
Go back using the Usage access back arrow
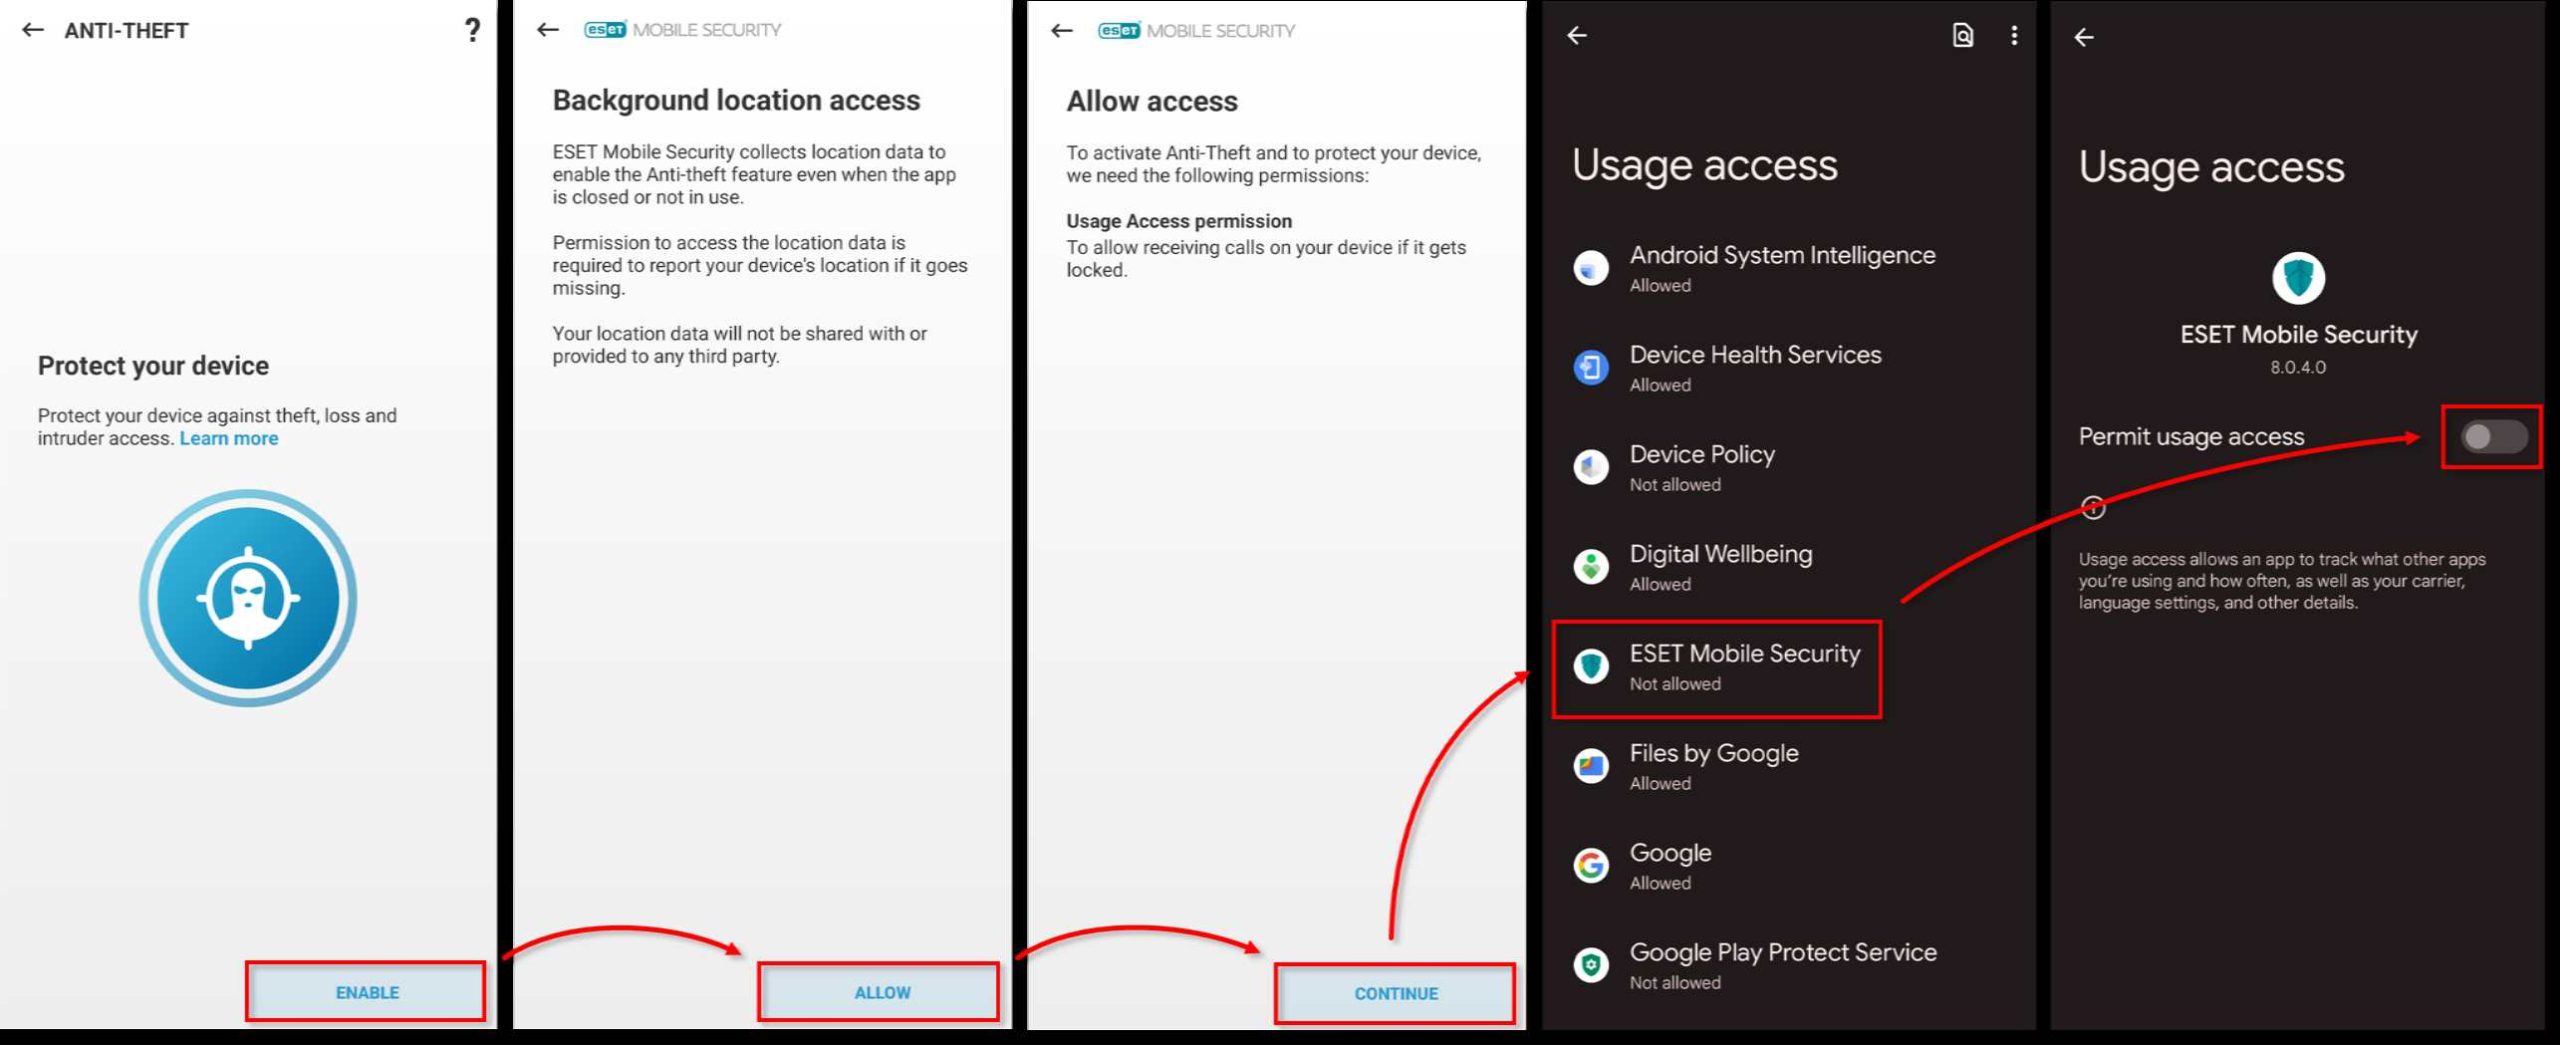pos(1578,36)
